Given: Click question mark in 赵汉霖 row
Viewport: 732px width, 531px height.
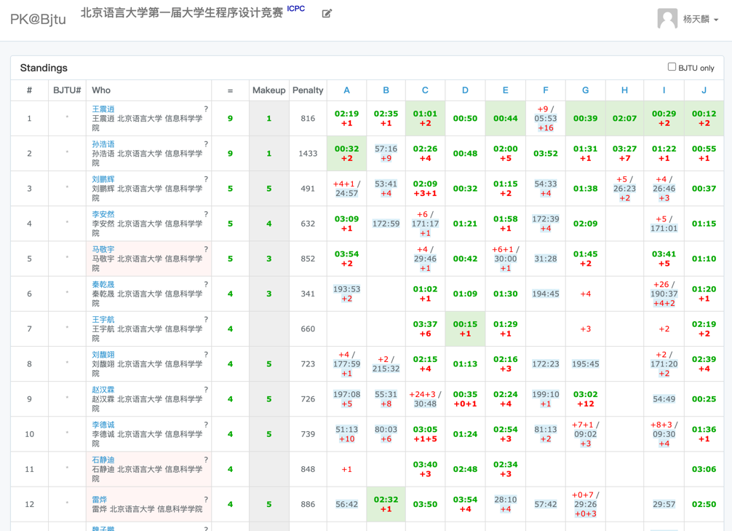Looking at the screenshot, I should [x=206, y=389].
